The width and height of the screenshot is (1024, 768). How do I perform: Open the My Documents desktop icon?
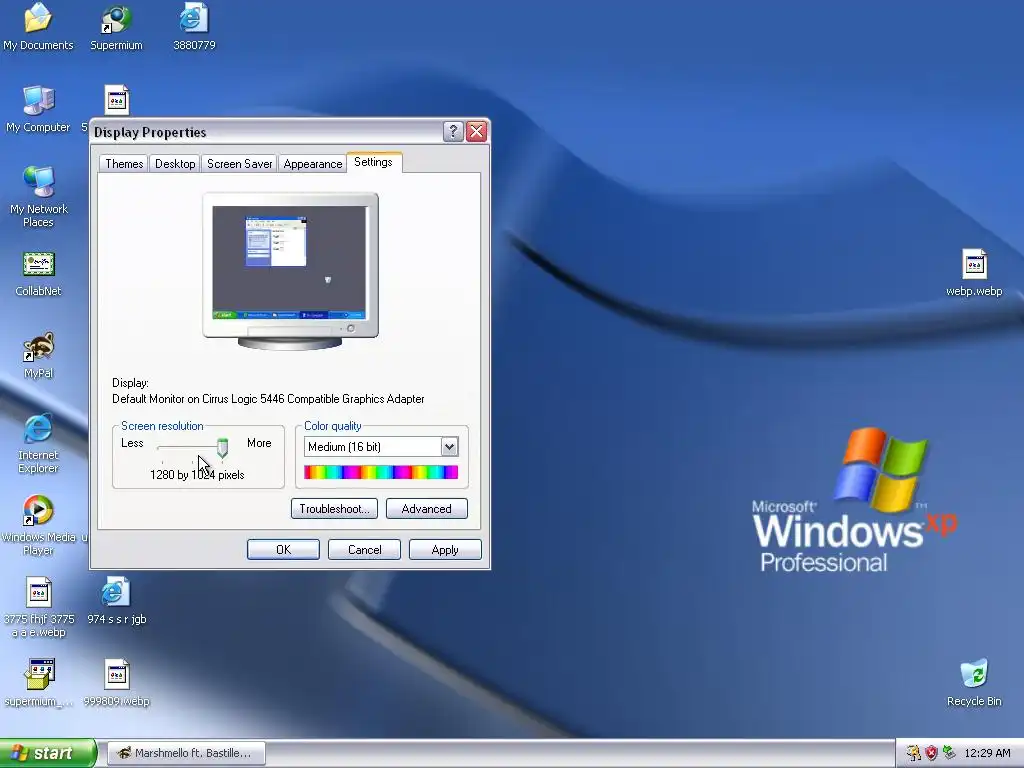tap(38, 26)
